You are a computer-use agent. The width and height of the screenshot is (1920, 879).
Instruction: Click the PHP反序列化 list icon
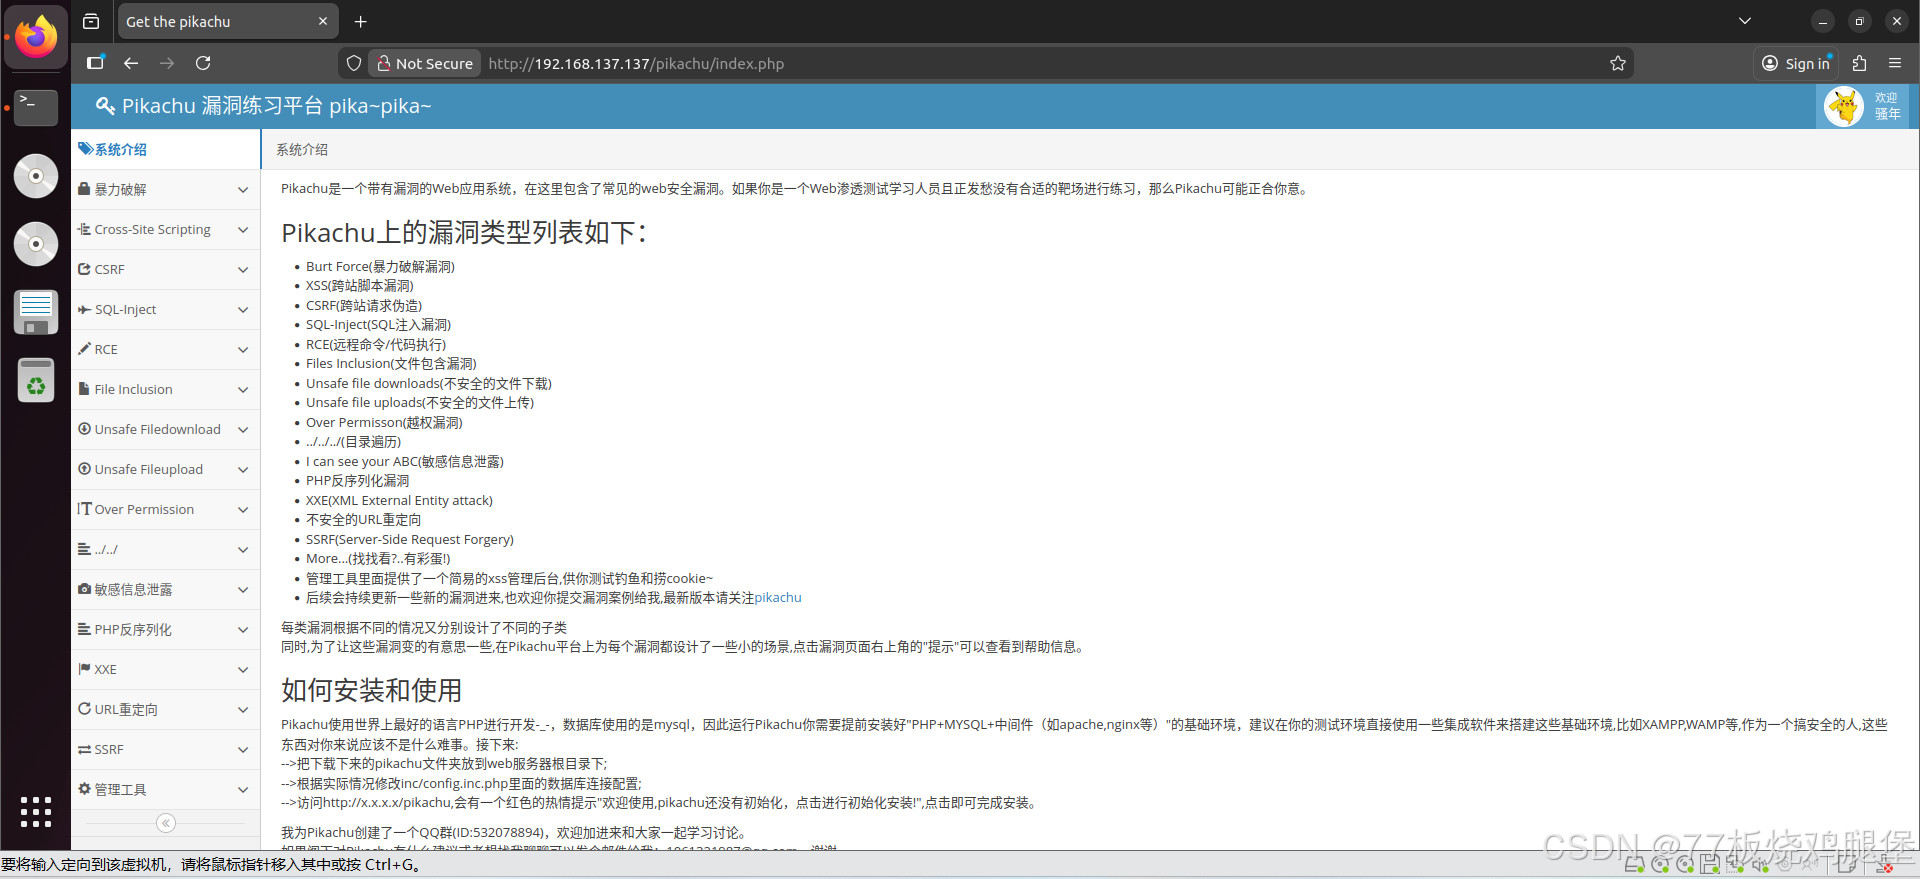84,629
